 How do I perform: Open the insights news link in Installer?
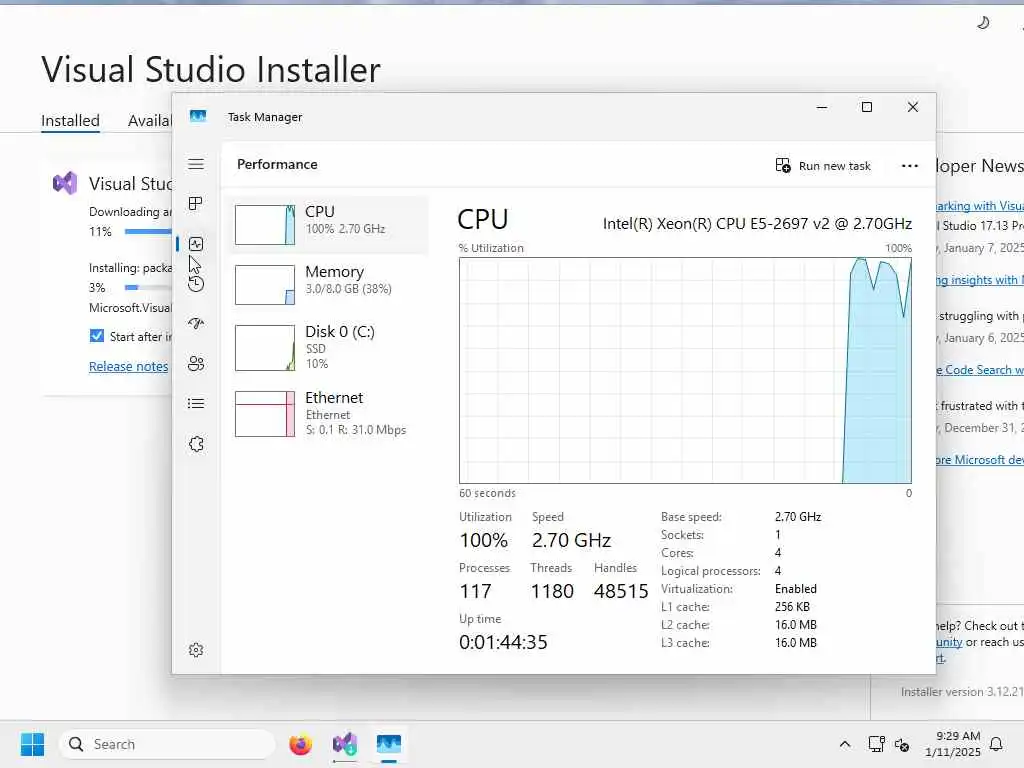980,280
